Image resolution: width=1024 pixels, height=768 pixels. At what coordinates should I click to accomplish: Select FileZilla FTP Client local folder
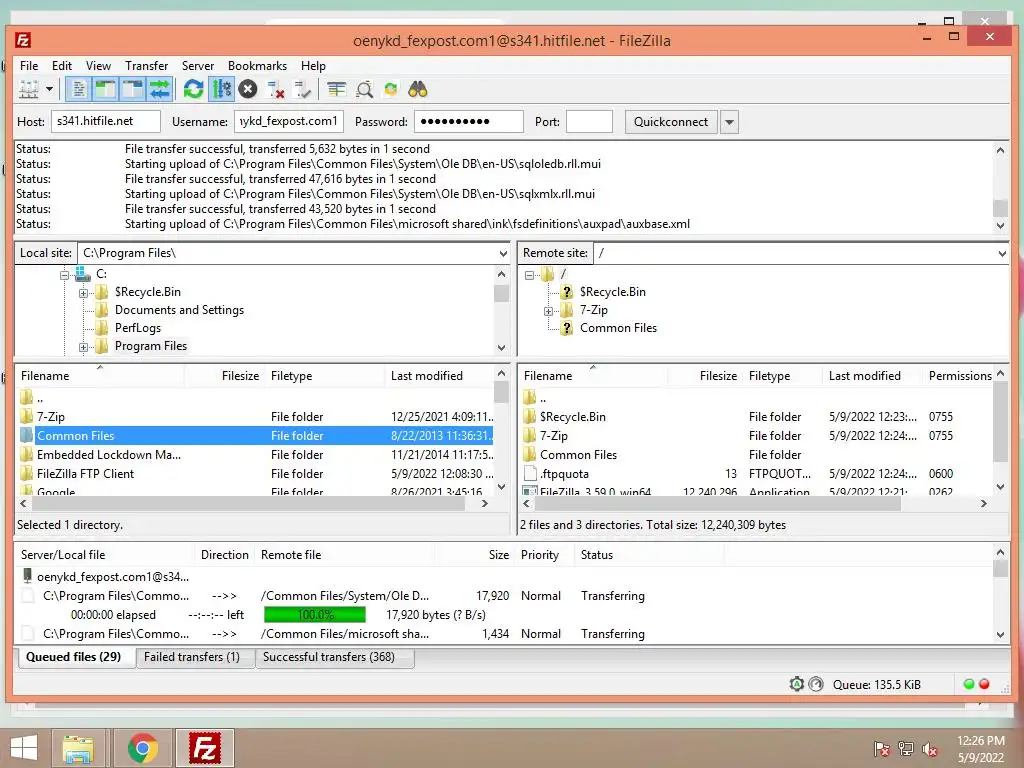click(85, 473)
